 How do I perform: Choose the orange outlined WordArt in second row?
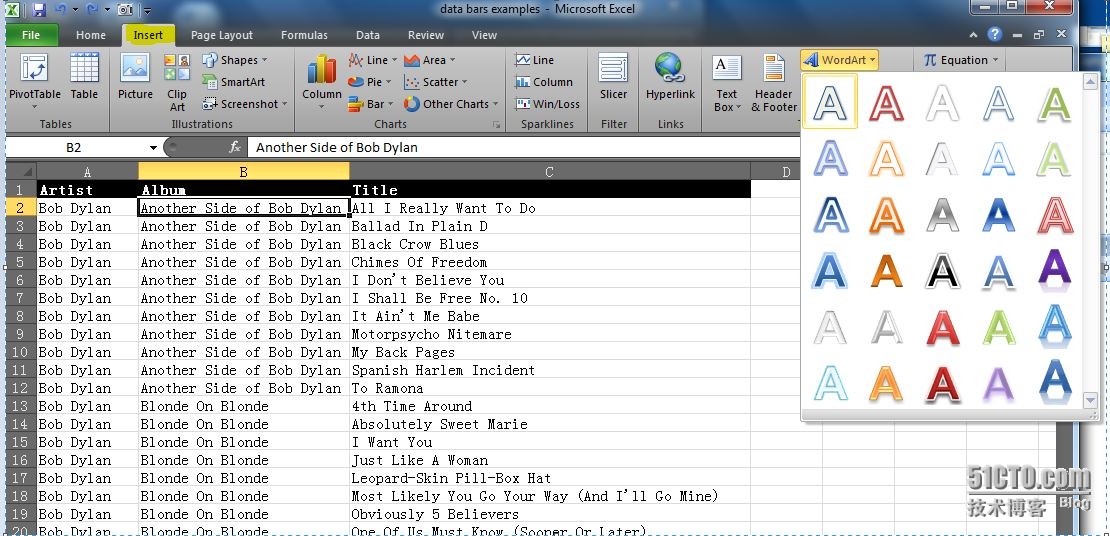pos(886,157)
